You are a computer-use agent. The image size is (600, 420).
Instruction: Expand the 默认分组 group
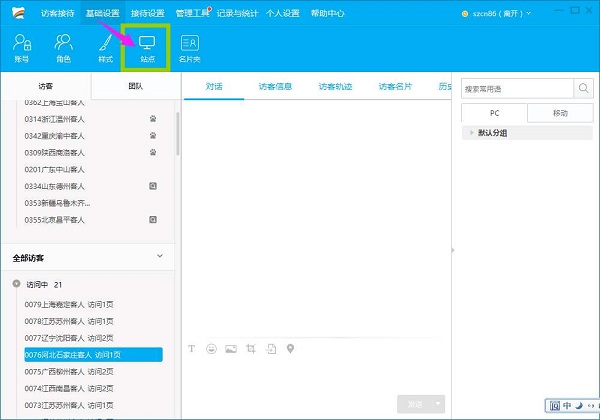point(471,133)
